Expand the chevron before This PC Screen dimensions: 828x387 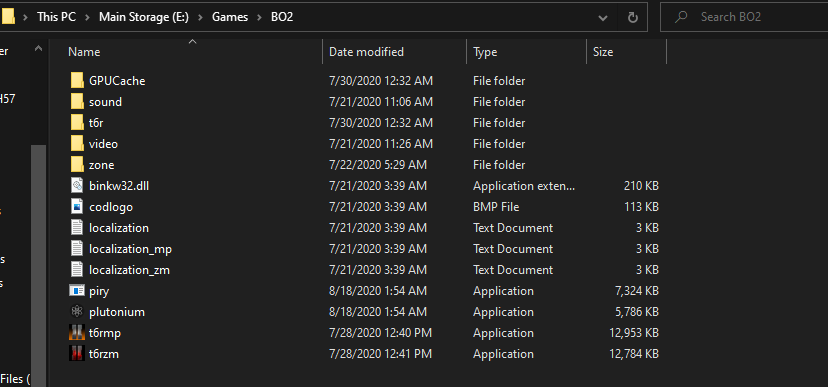coord(25,17)
